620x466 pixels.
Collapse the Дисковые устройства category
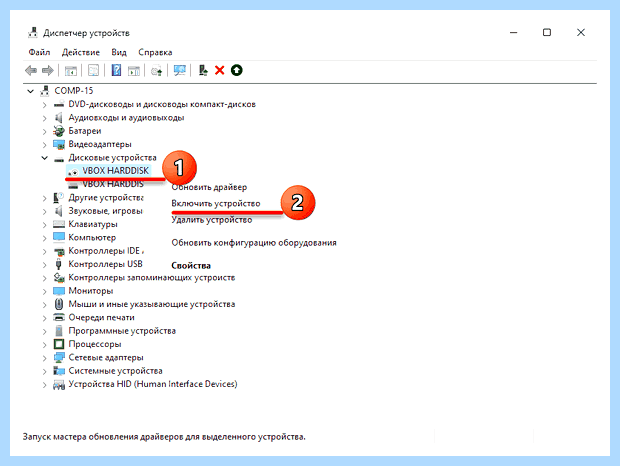pos(45,158)
